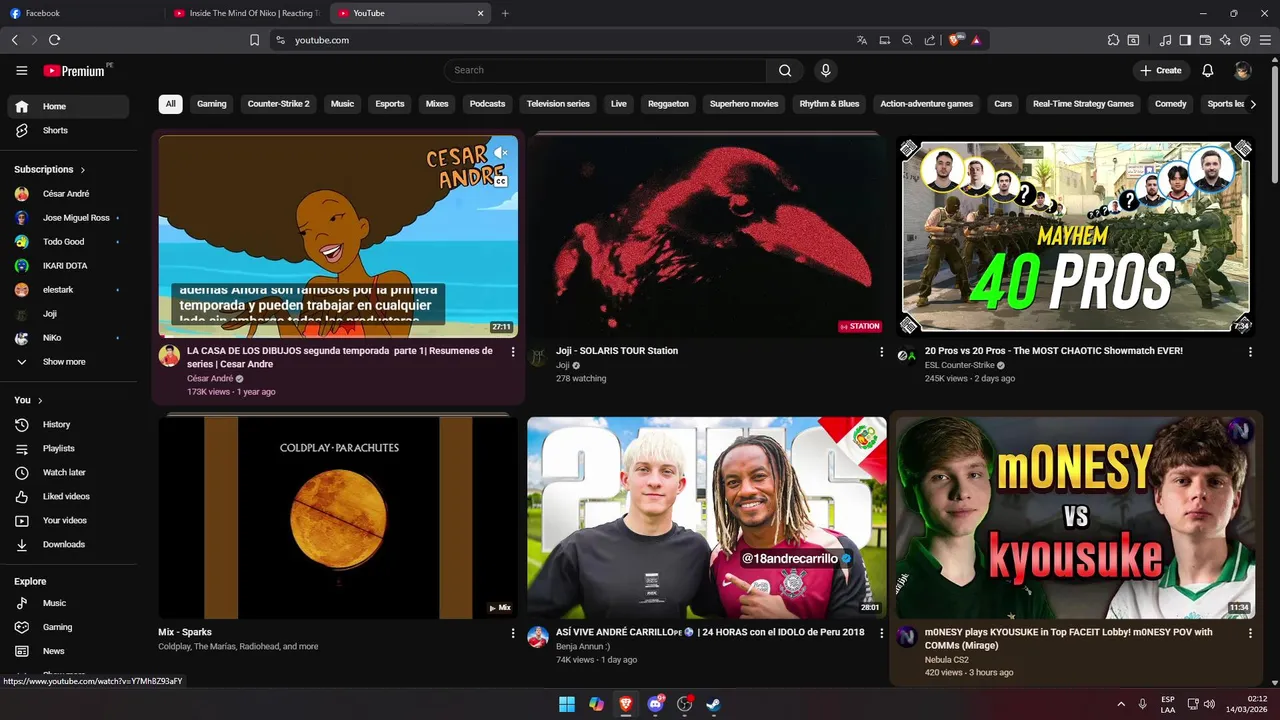Open the César André subscription channel
This screenshot has height=720, width=1280.
tap(69, 194)
